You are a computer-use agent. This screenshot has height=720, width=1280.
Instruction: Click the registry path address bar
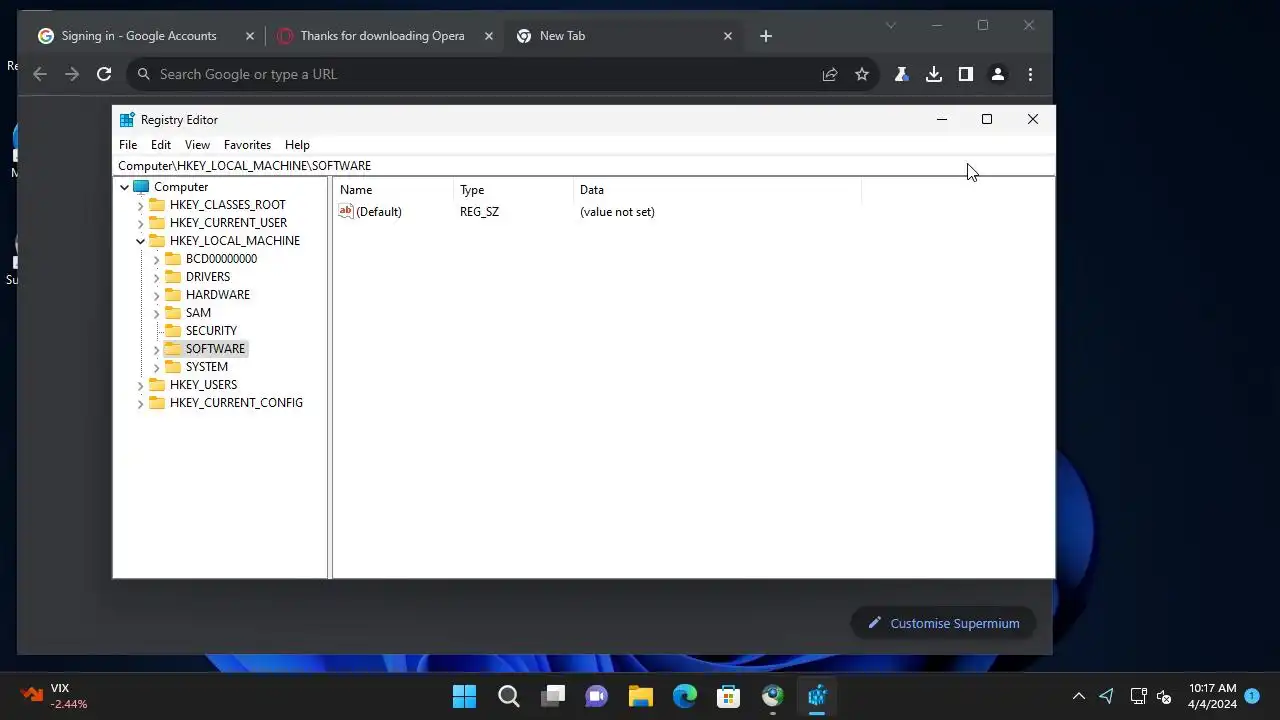tap(584, 166)
